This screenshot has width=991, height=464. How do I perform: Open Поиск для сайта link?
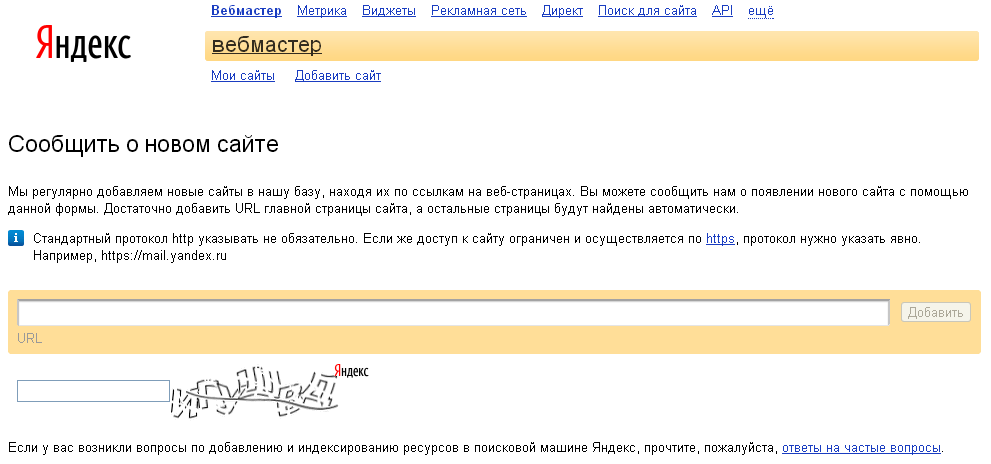click(647, 11)
